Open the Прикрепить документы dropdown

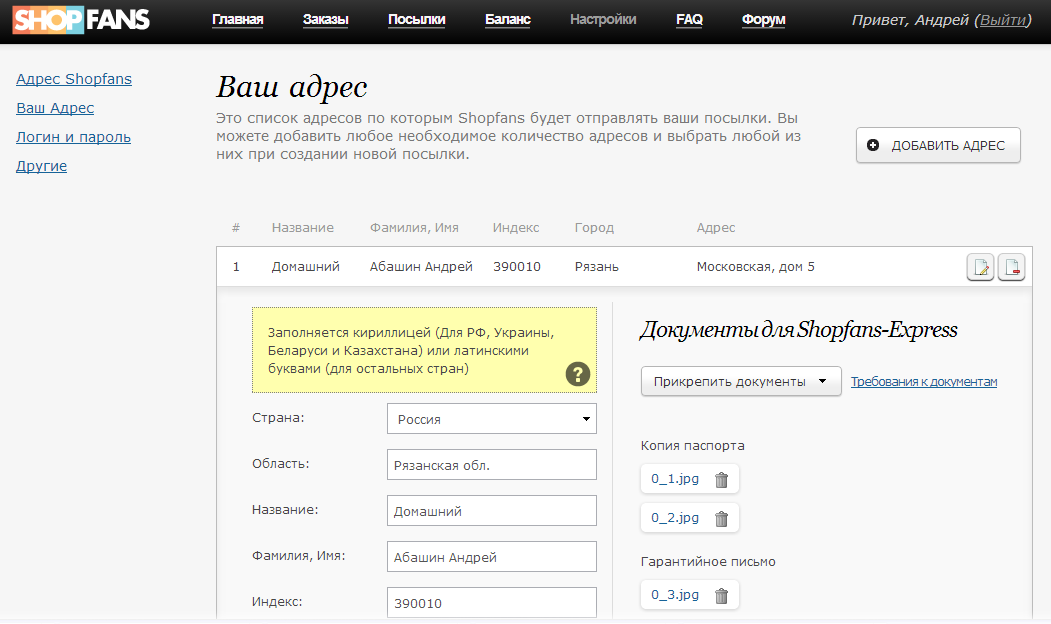tap(740, 381)
